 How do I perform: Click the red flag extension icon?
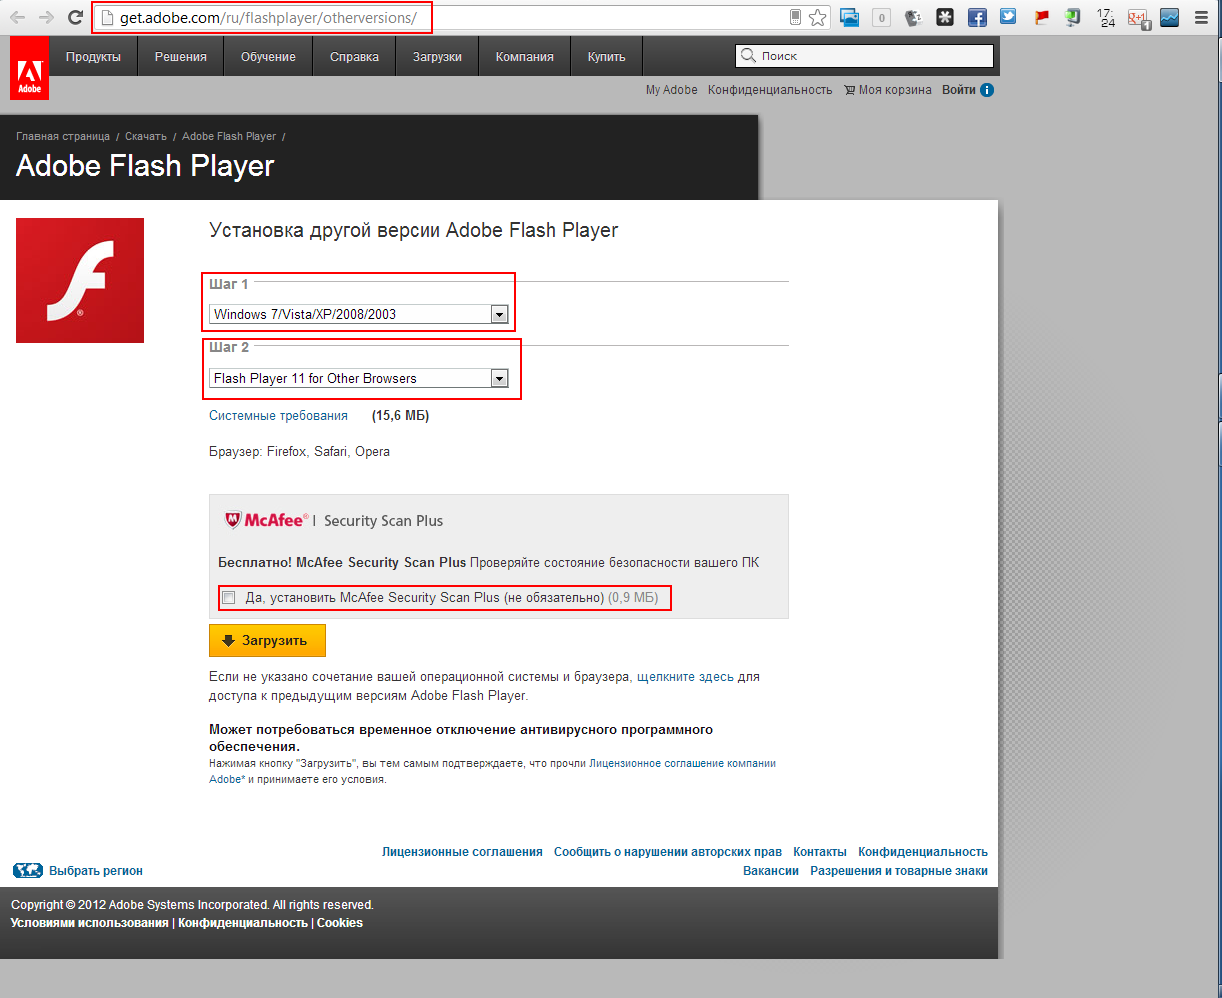coord(1041,17)
